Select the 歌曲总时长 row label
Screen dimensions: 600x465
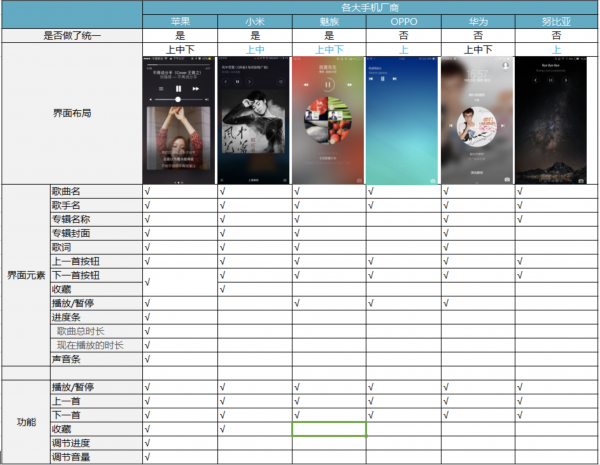pos(96,331)
